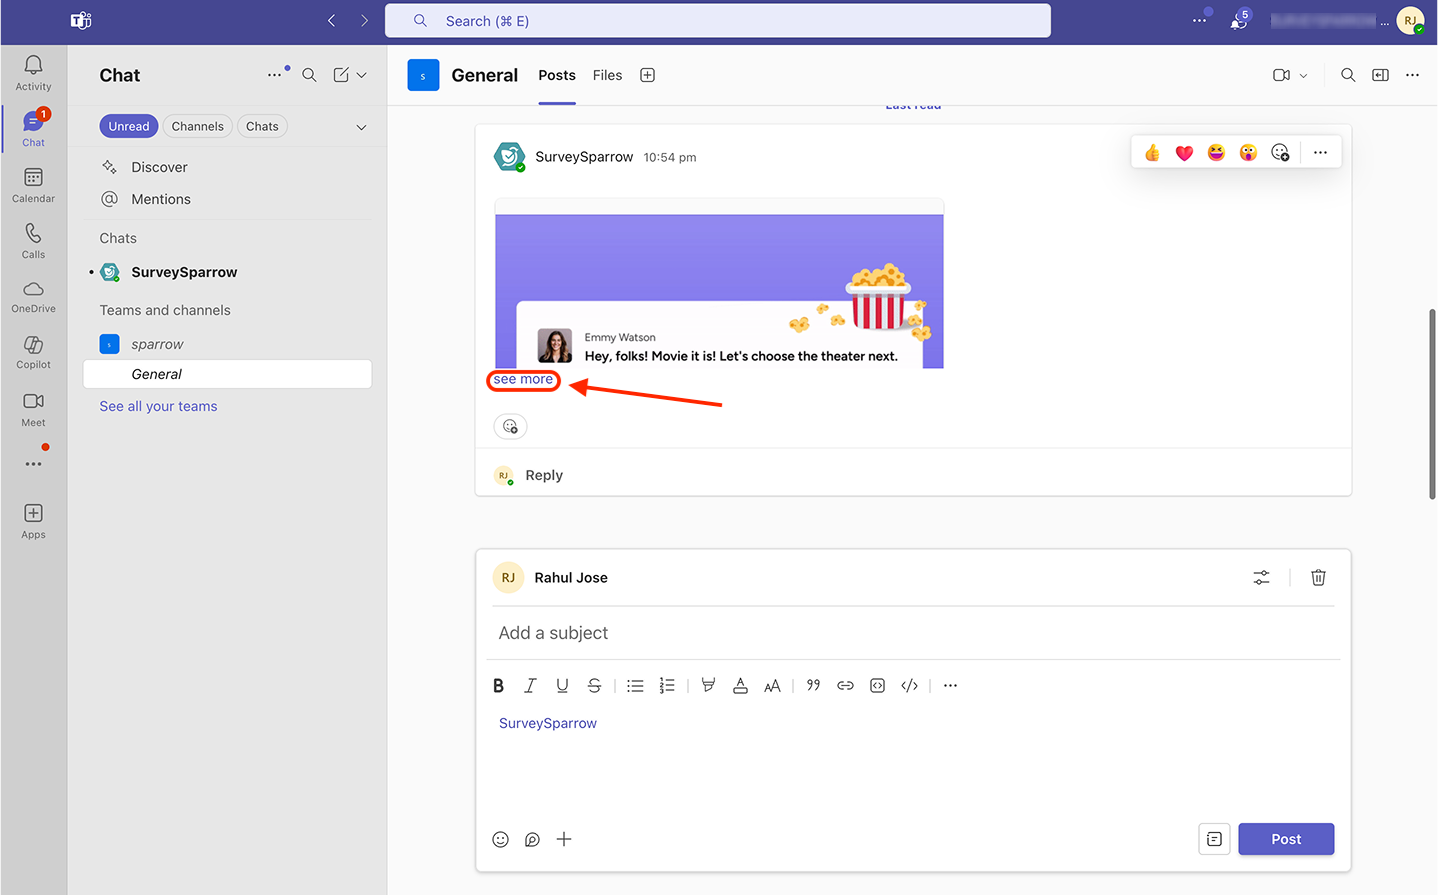Screen dimensions: 1438x895
Task: Switch to the Files tab
Action: [x=607, y=75]
